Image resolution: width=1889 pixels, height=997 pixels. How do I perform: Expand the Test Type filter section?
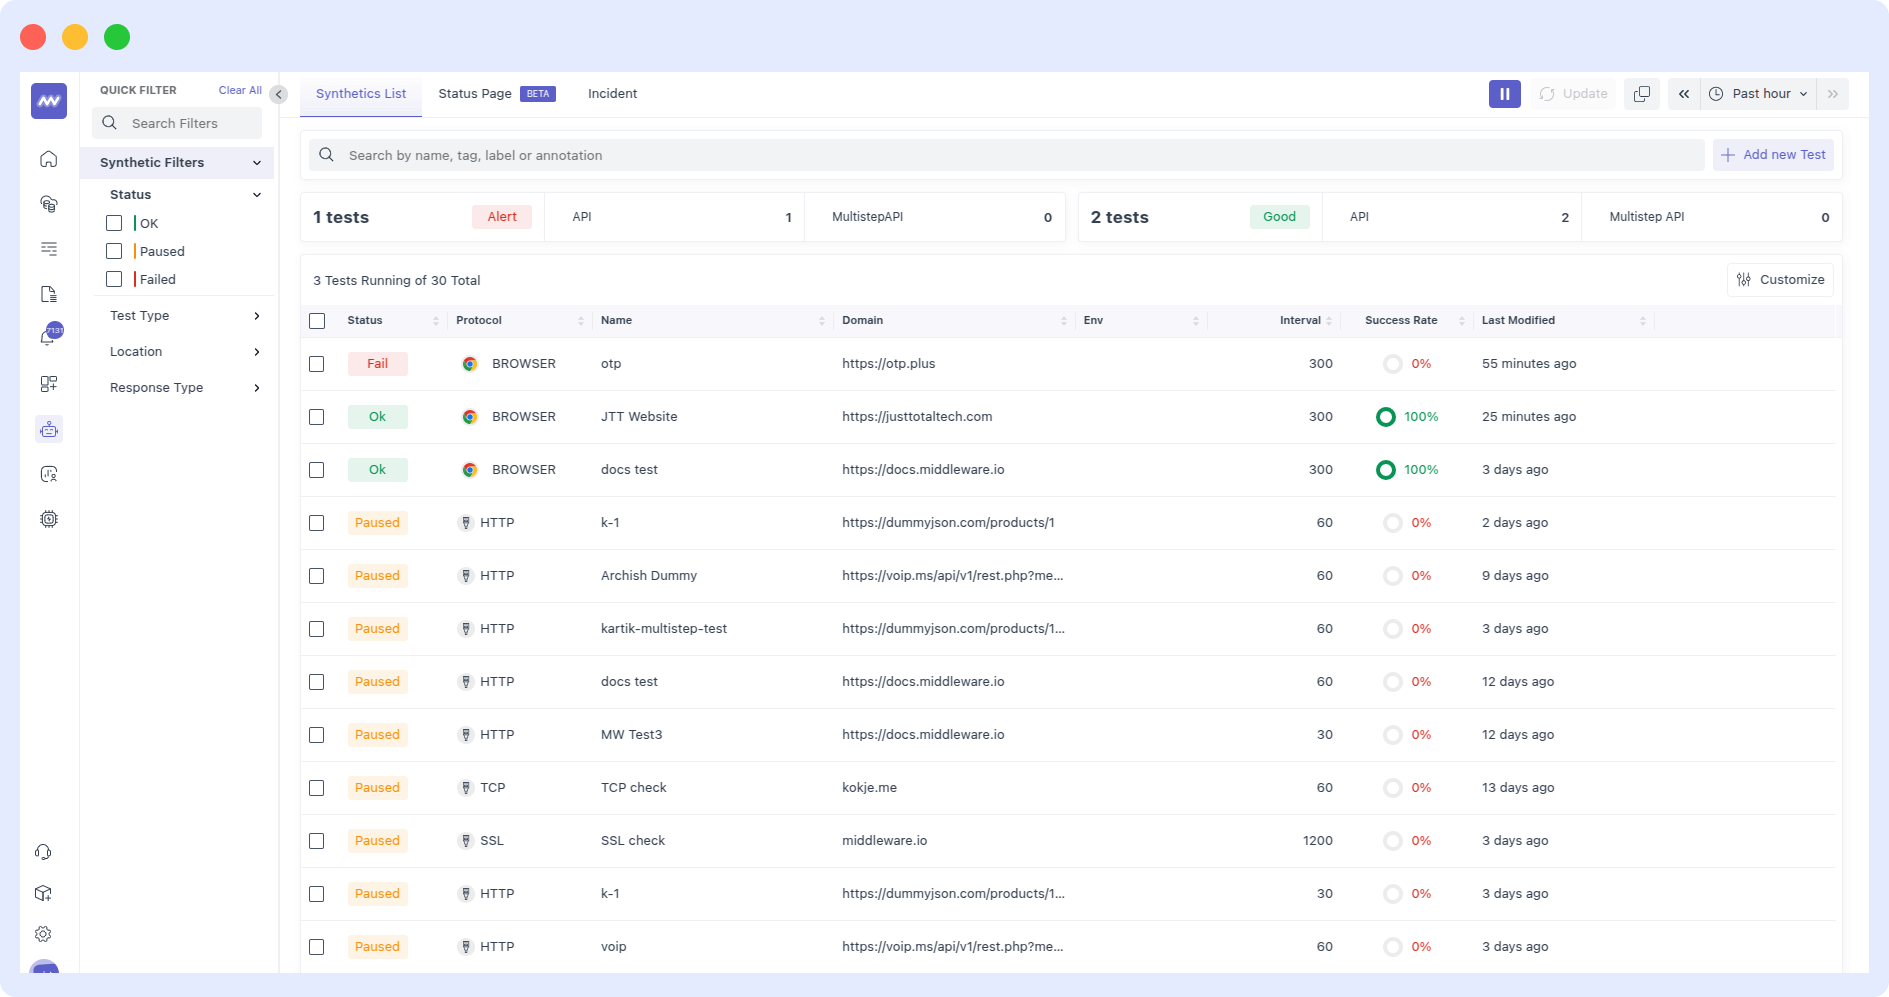pos(183,315)
